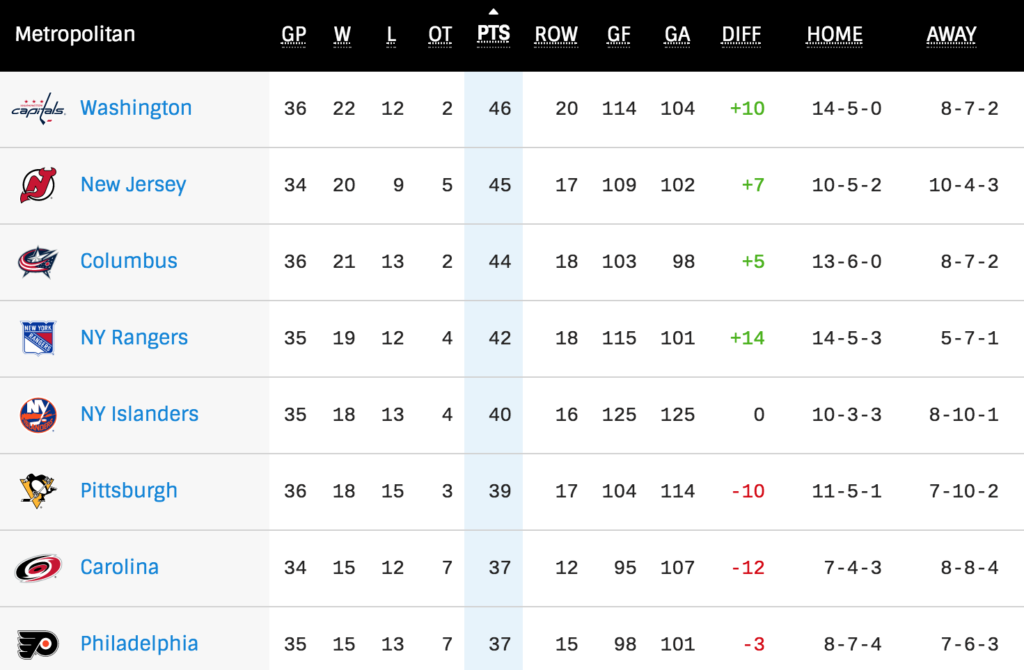Sort by W wins column
This screenshot has height=670, width=1024.
(343, 34)
